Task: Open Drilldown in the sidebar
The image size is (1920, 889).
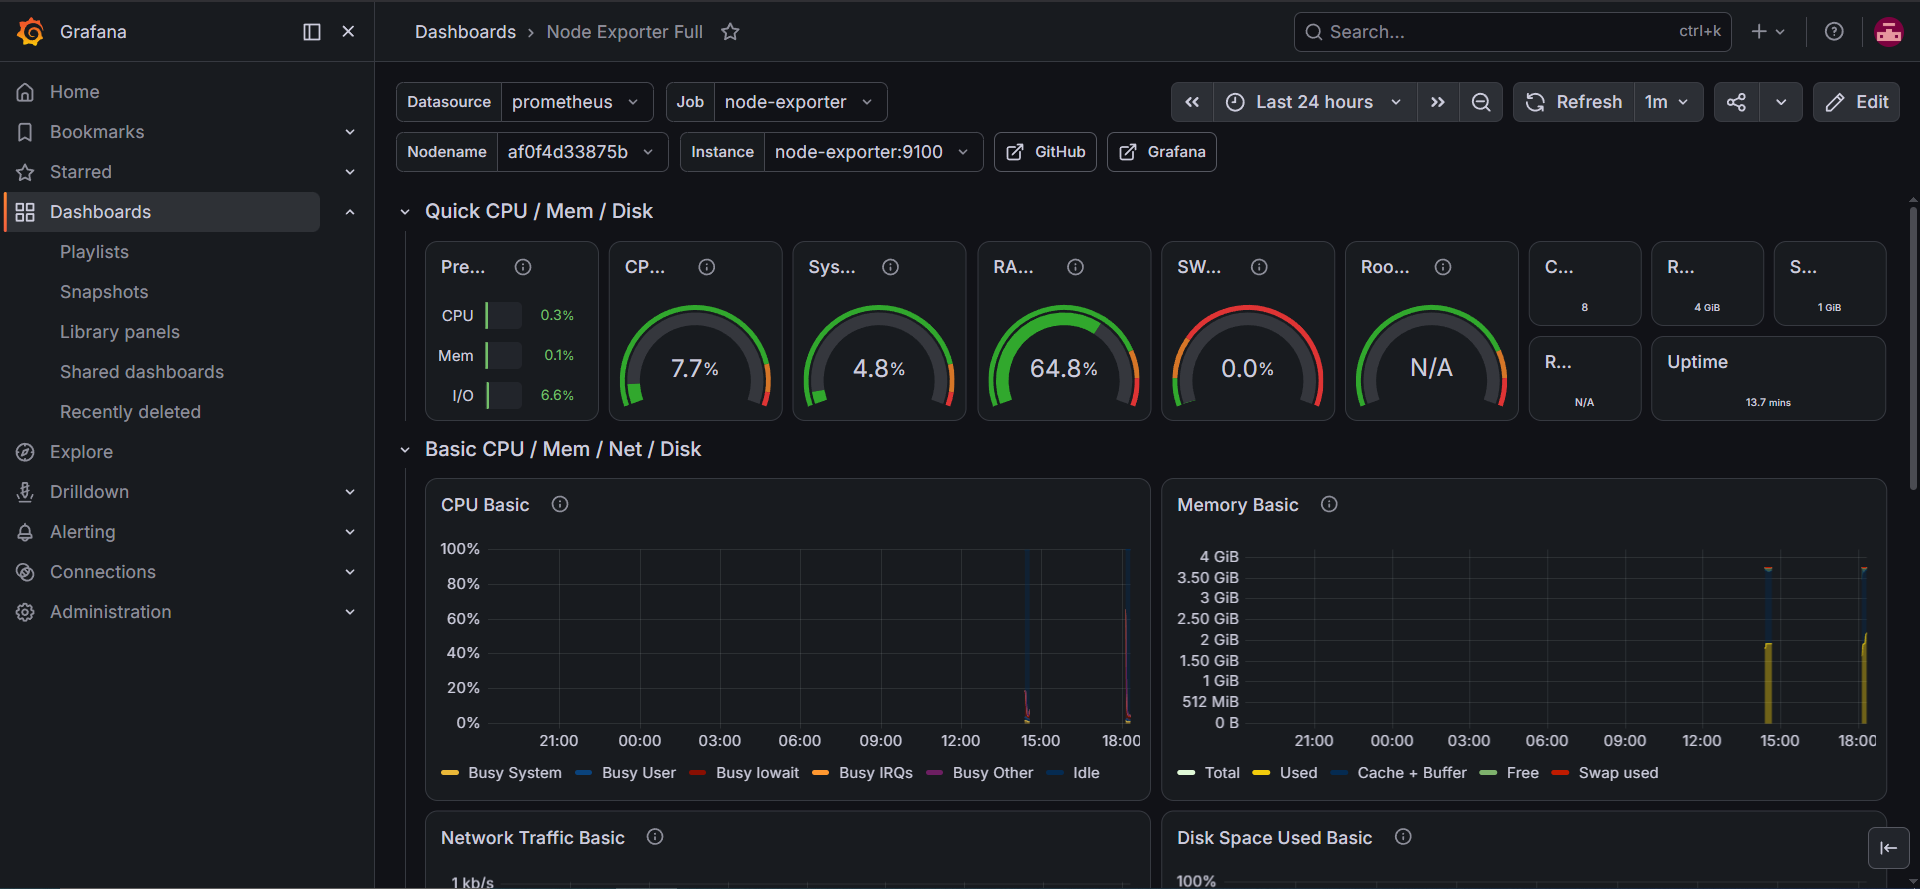Action: [x=89, y=492]
